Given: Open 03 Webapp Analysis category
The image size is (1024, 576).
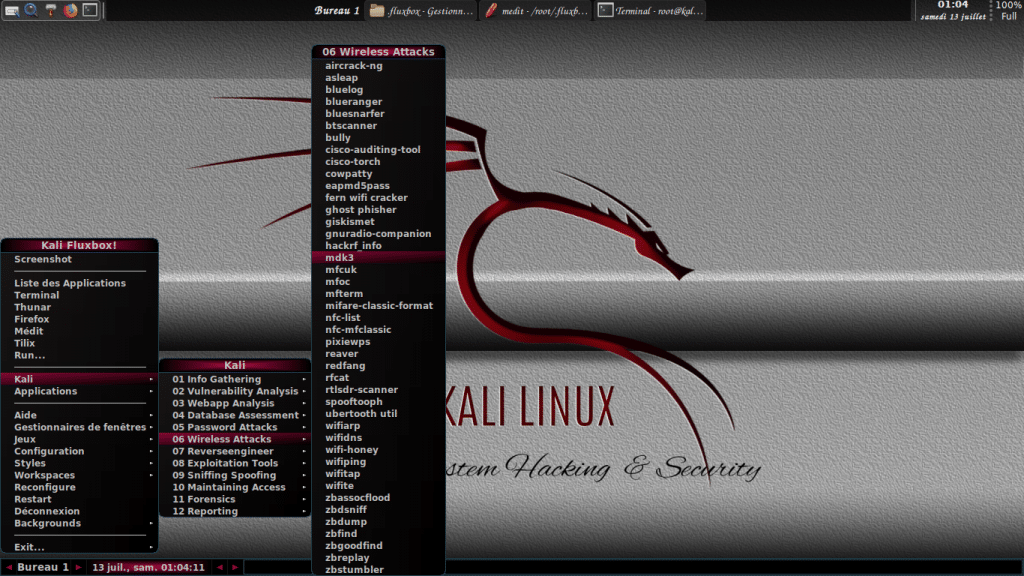Looking at the screenshot, I should [x=235, y=404].
